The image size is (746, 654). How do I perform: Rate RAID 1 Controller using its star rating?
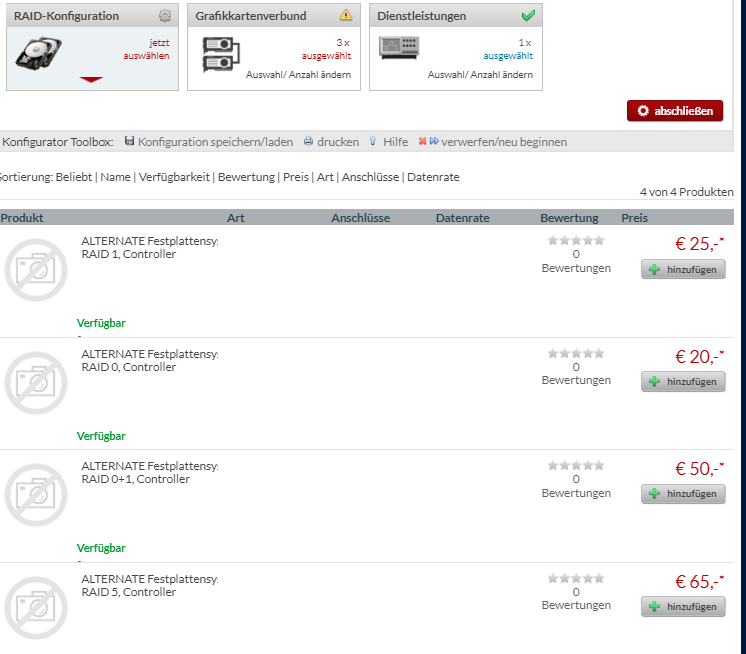click(576, 241)
